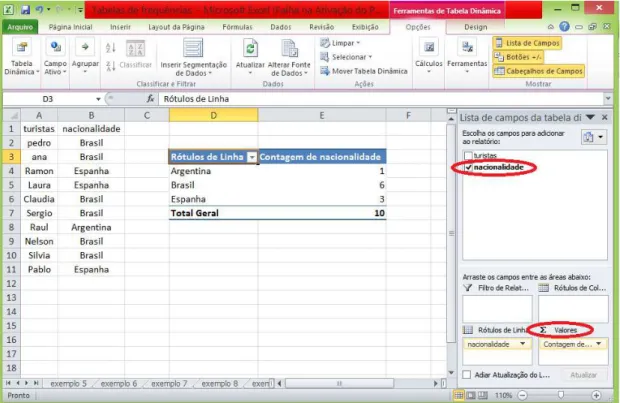Switch to the Página Inicial tab

tap(70, 27)
